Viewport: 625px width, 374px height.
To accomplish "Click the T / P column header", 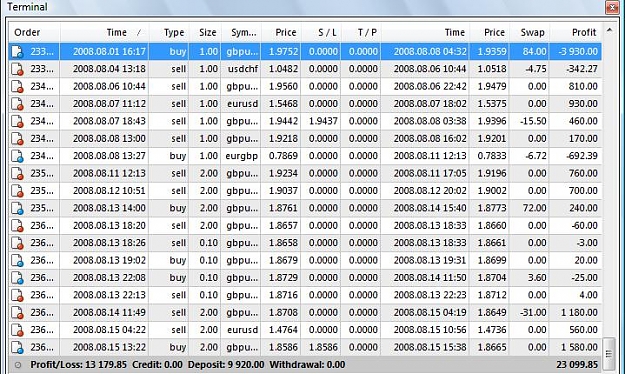I will point(361,32).
